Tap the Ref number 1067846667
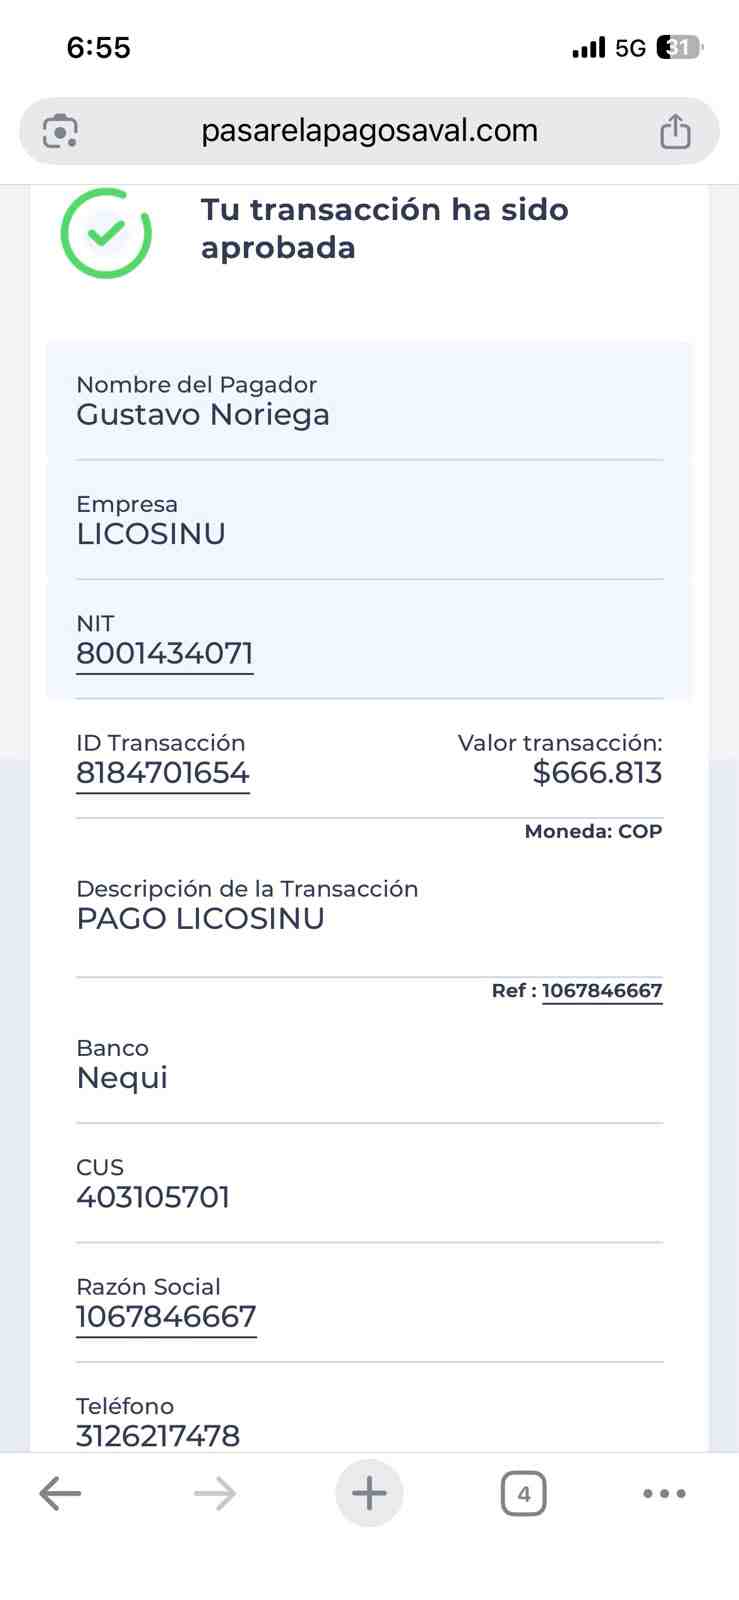This screenshot has width=739, height=1600. tap(602, 990)
